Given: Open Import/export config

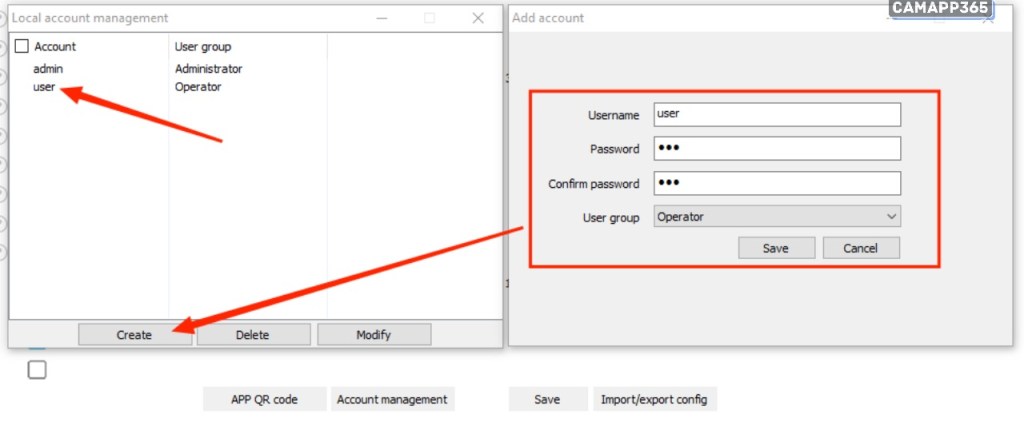Looking at the screenshot, I should click(x=654, y=399).
